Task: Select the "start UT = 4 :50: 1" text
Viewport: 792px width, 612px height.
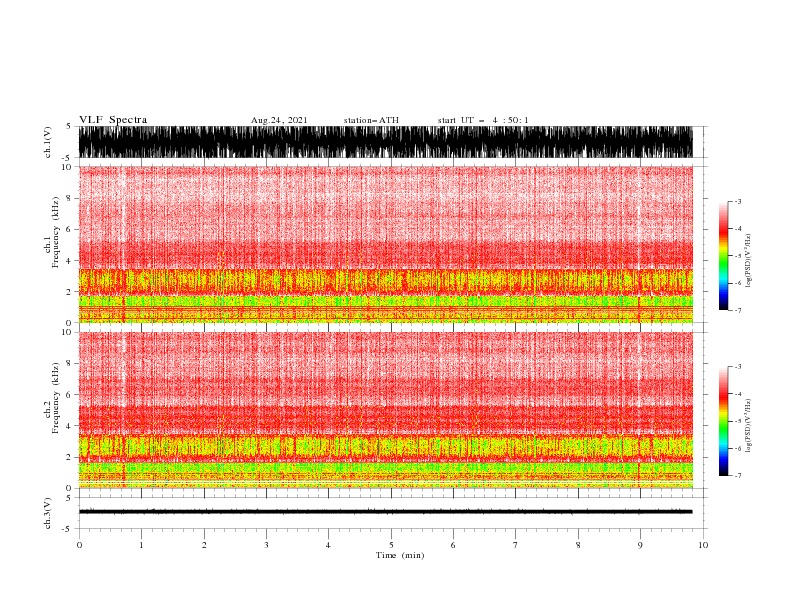Action: [483, 120]
